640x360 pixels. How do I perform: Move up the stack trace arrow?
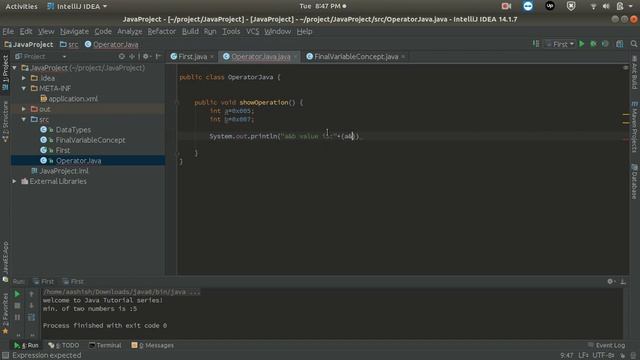(x=31, y=294)
